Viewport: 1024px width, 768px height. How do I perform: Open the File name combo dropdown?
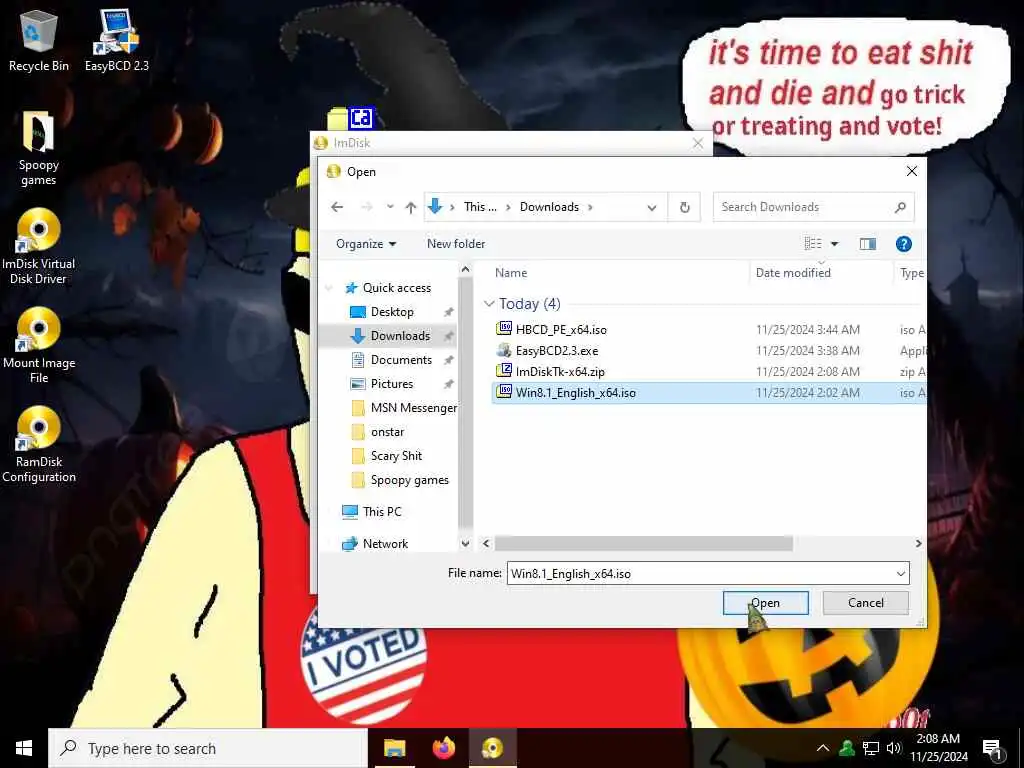coord(901,574)
